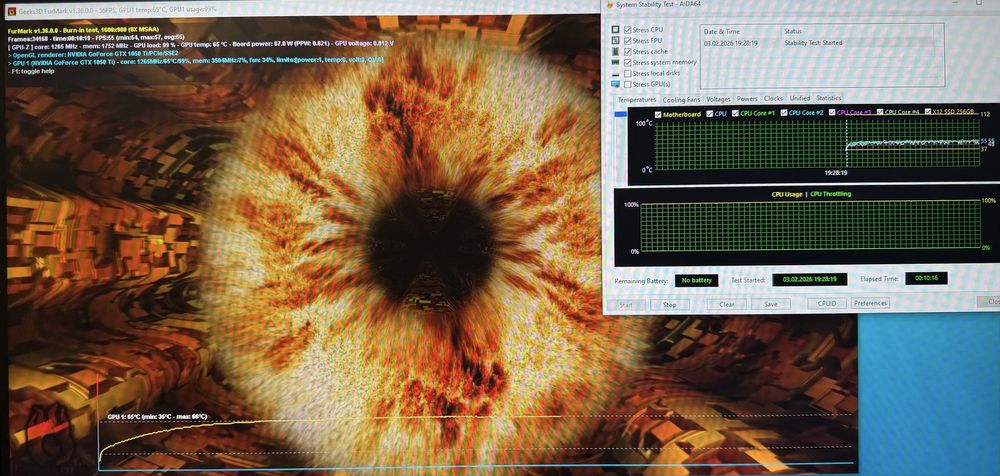Uncheck the Stress system memory checkbox

pyautogui.click(x=628, y=63)
